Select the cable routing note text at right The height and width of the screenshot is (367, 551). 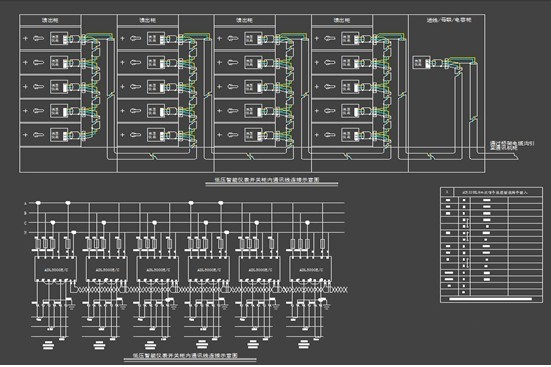point(512,146)
